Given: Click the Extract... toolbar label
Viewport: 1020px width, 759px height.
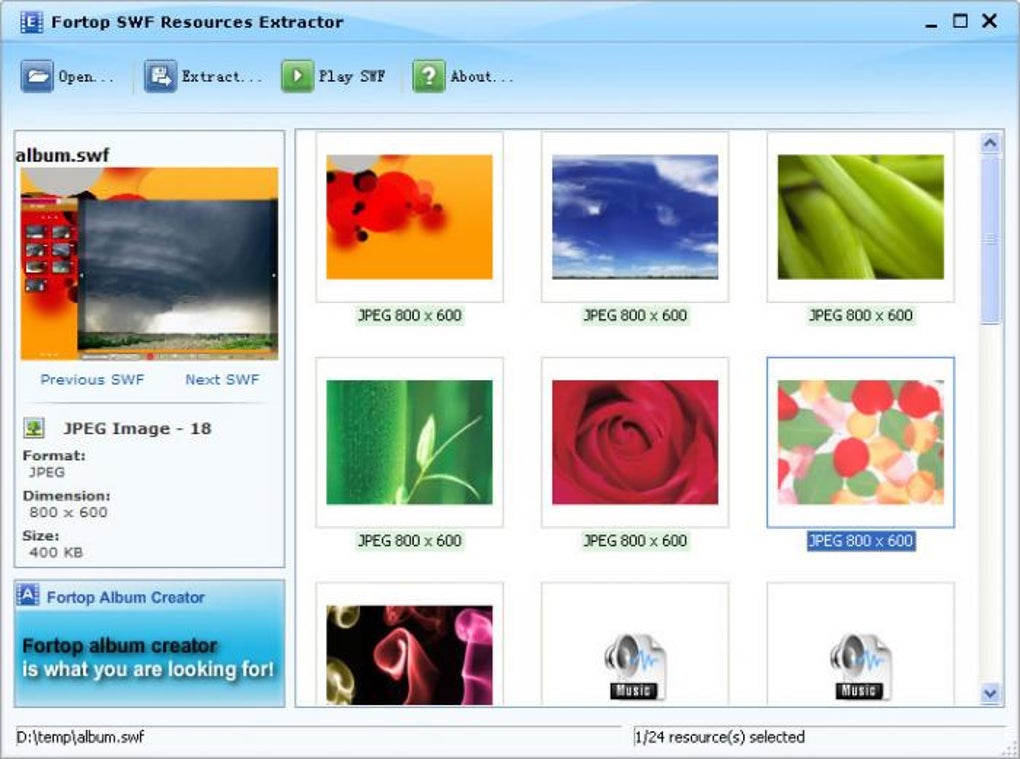Looking at the screenshot, I should (x=222, y=77).
